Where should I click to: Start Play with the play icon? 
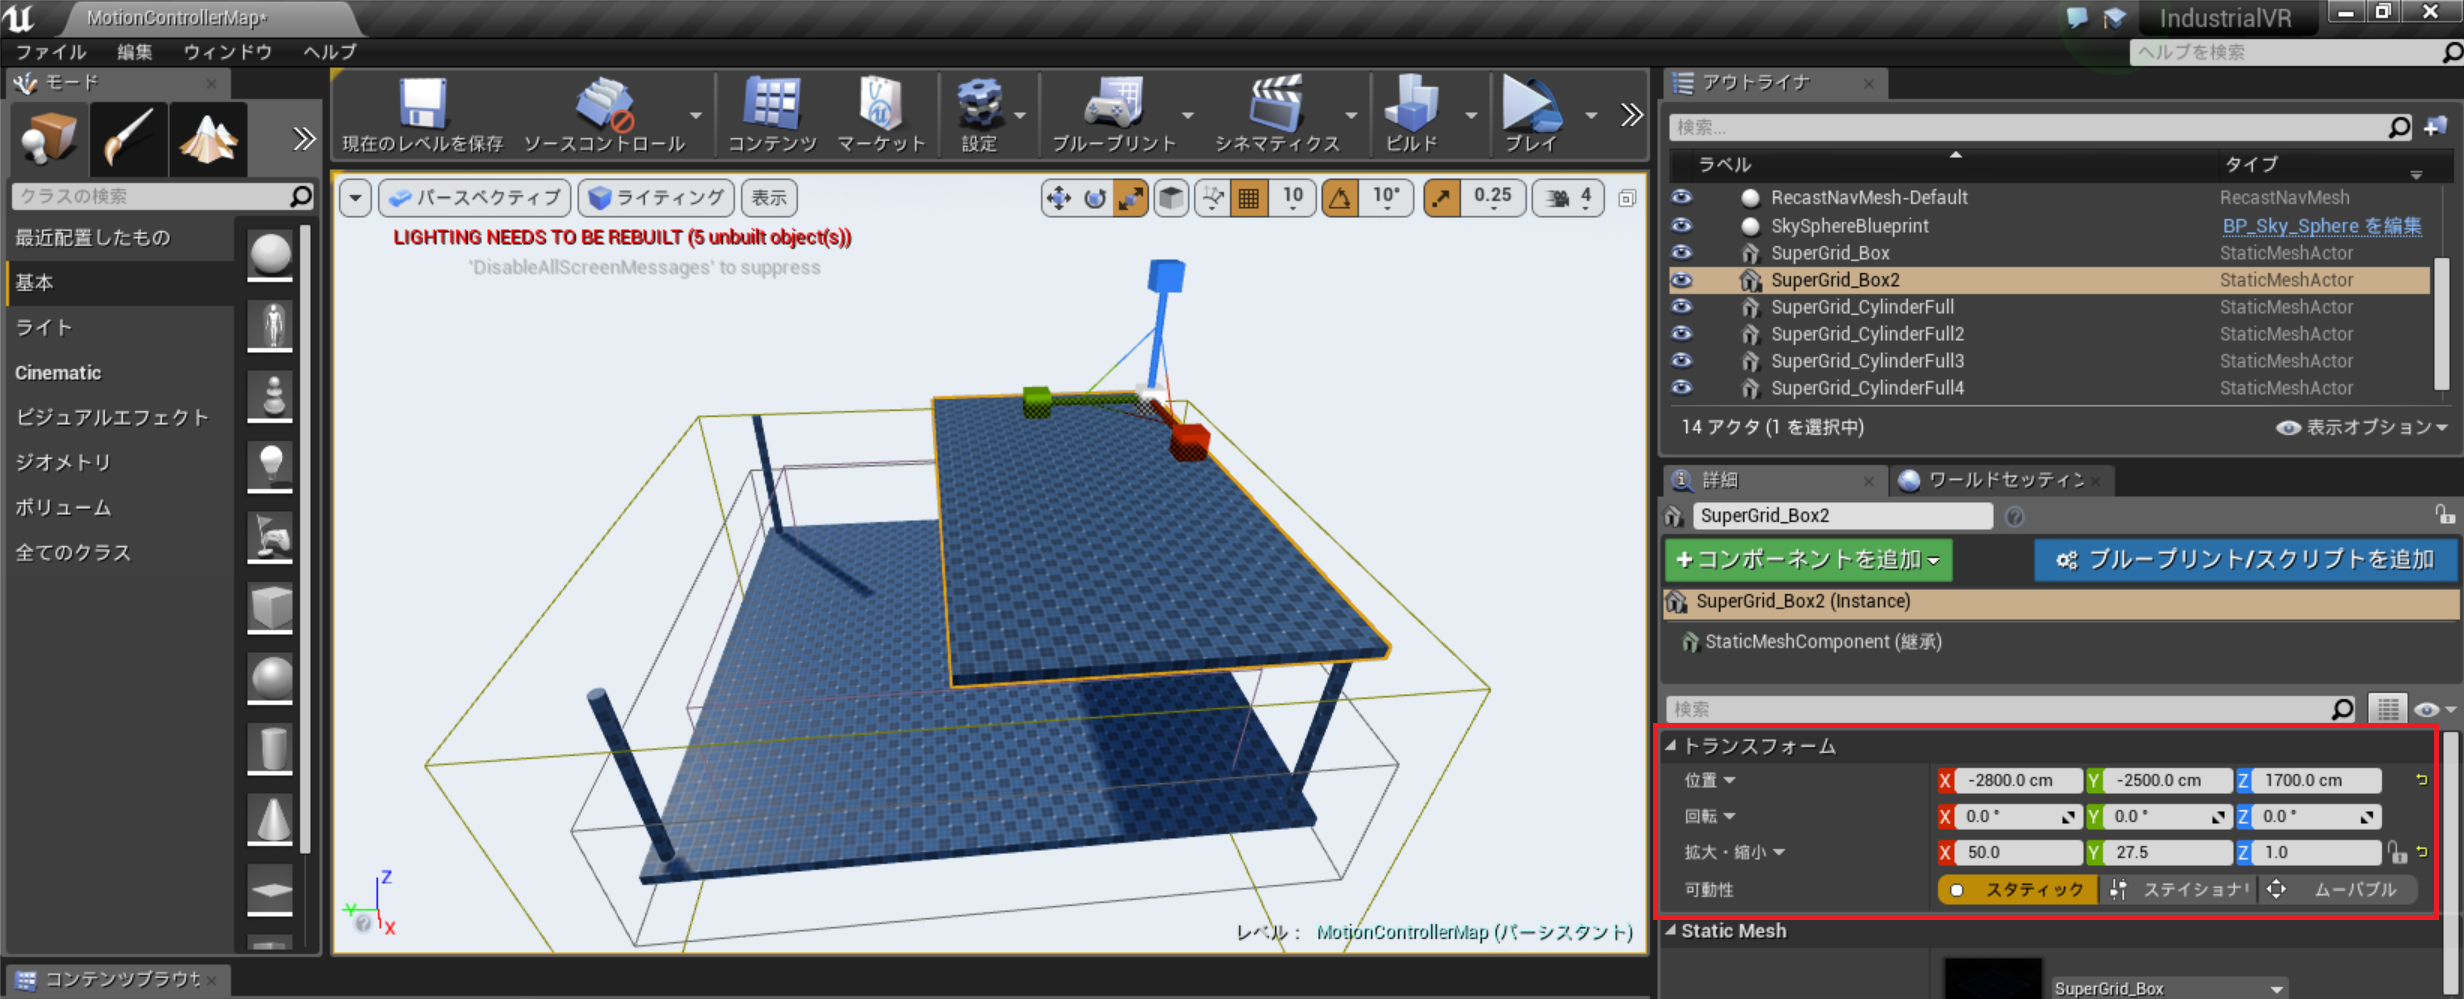(x=1531, y=114)
